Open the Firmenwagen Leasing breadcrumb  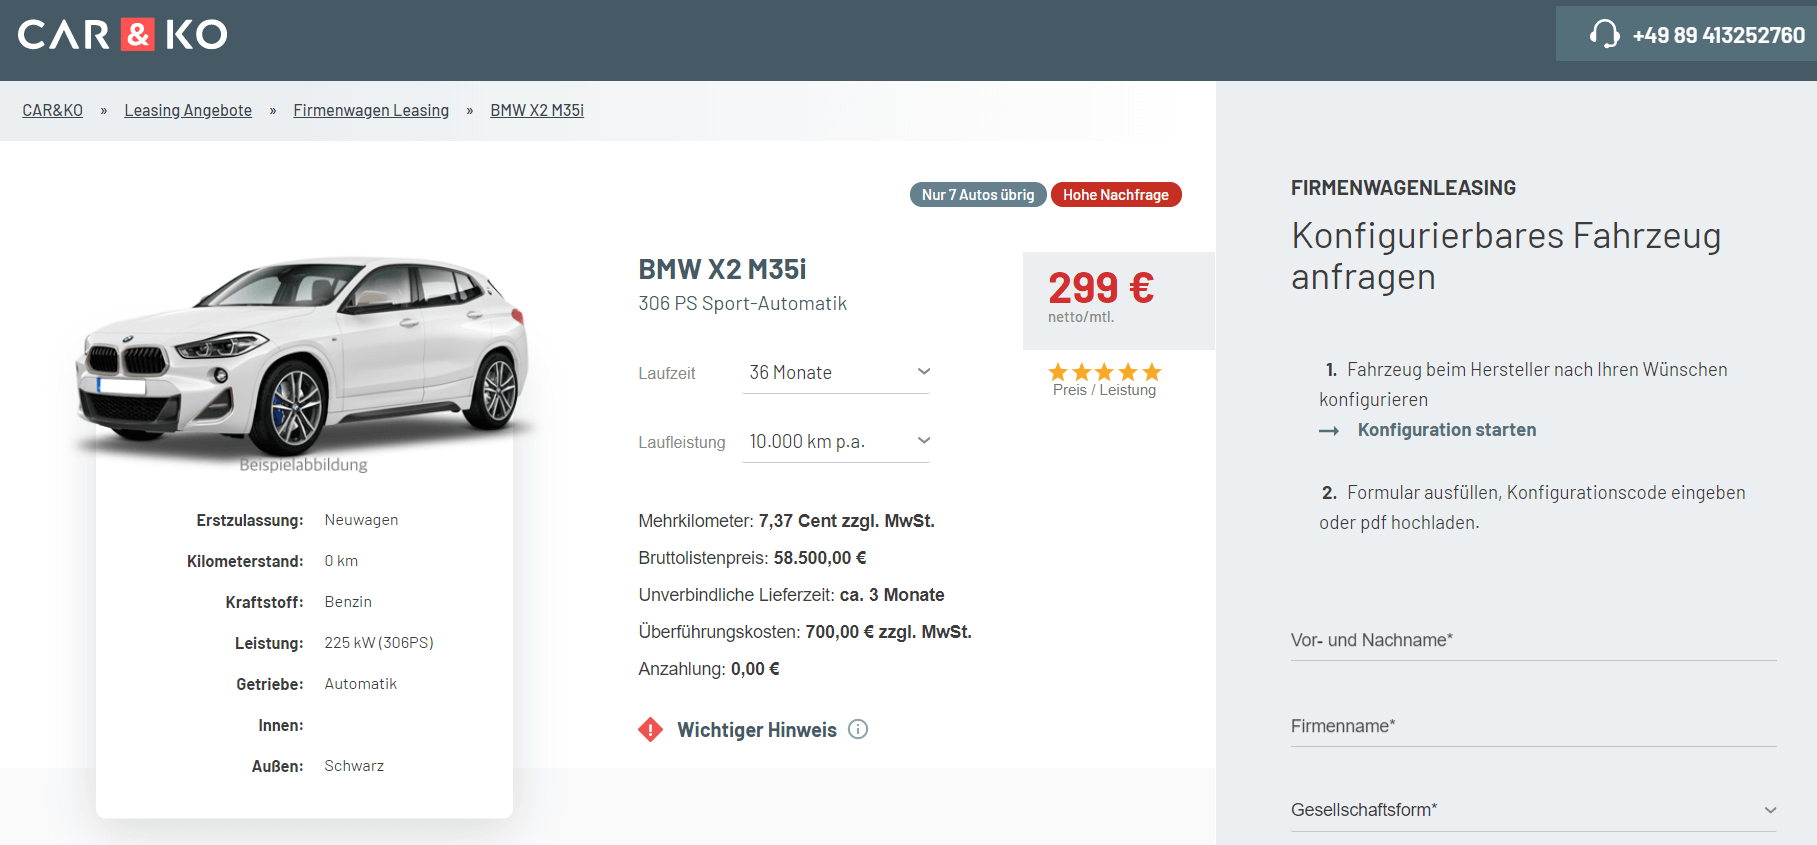371,110
